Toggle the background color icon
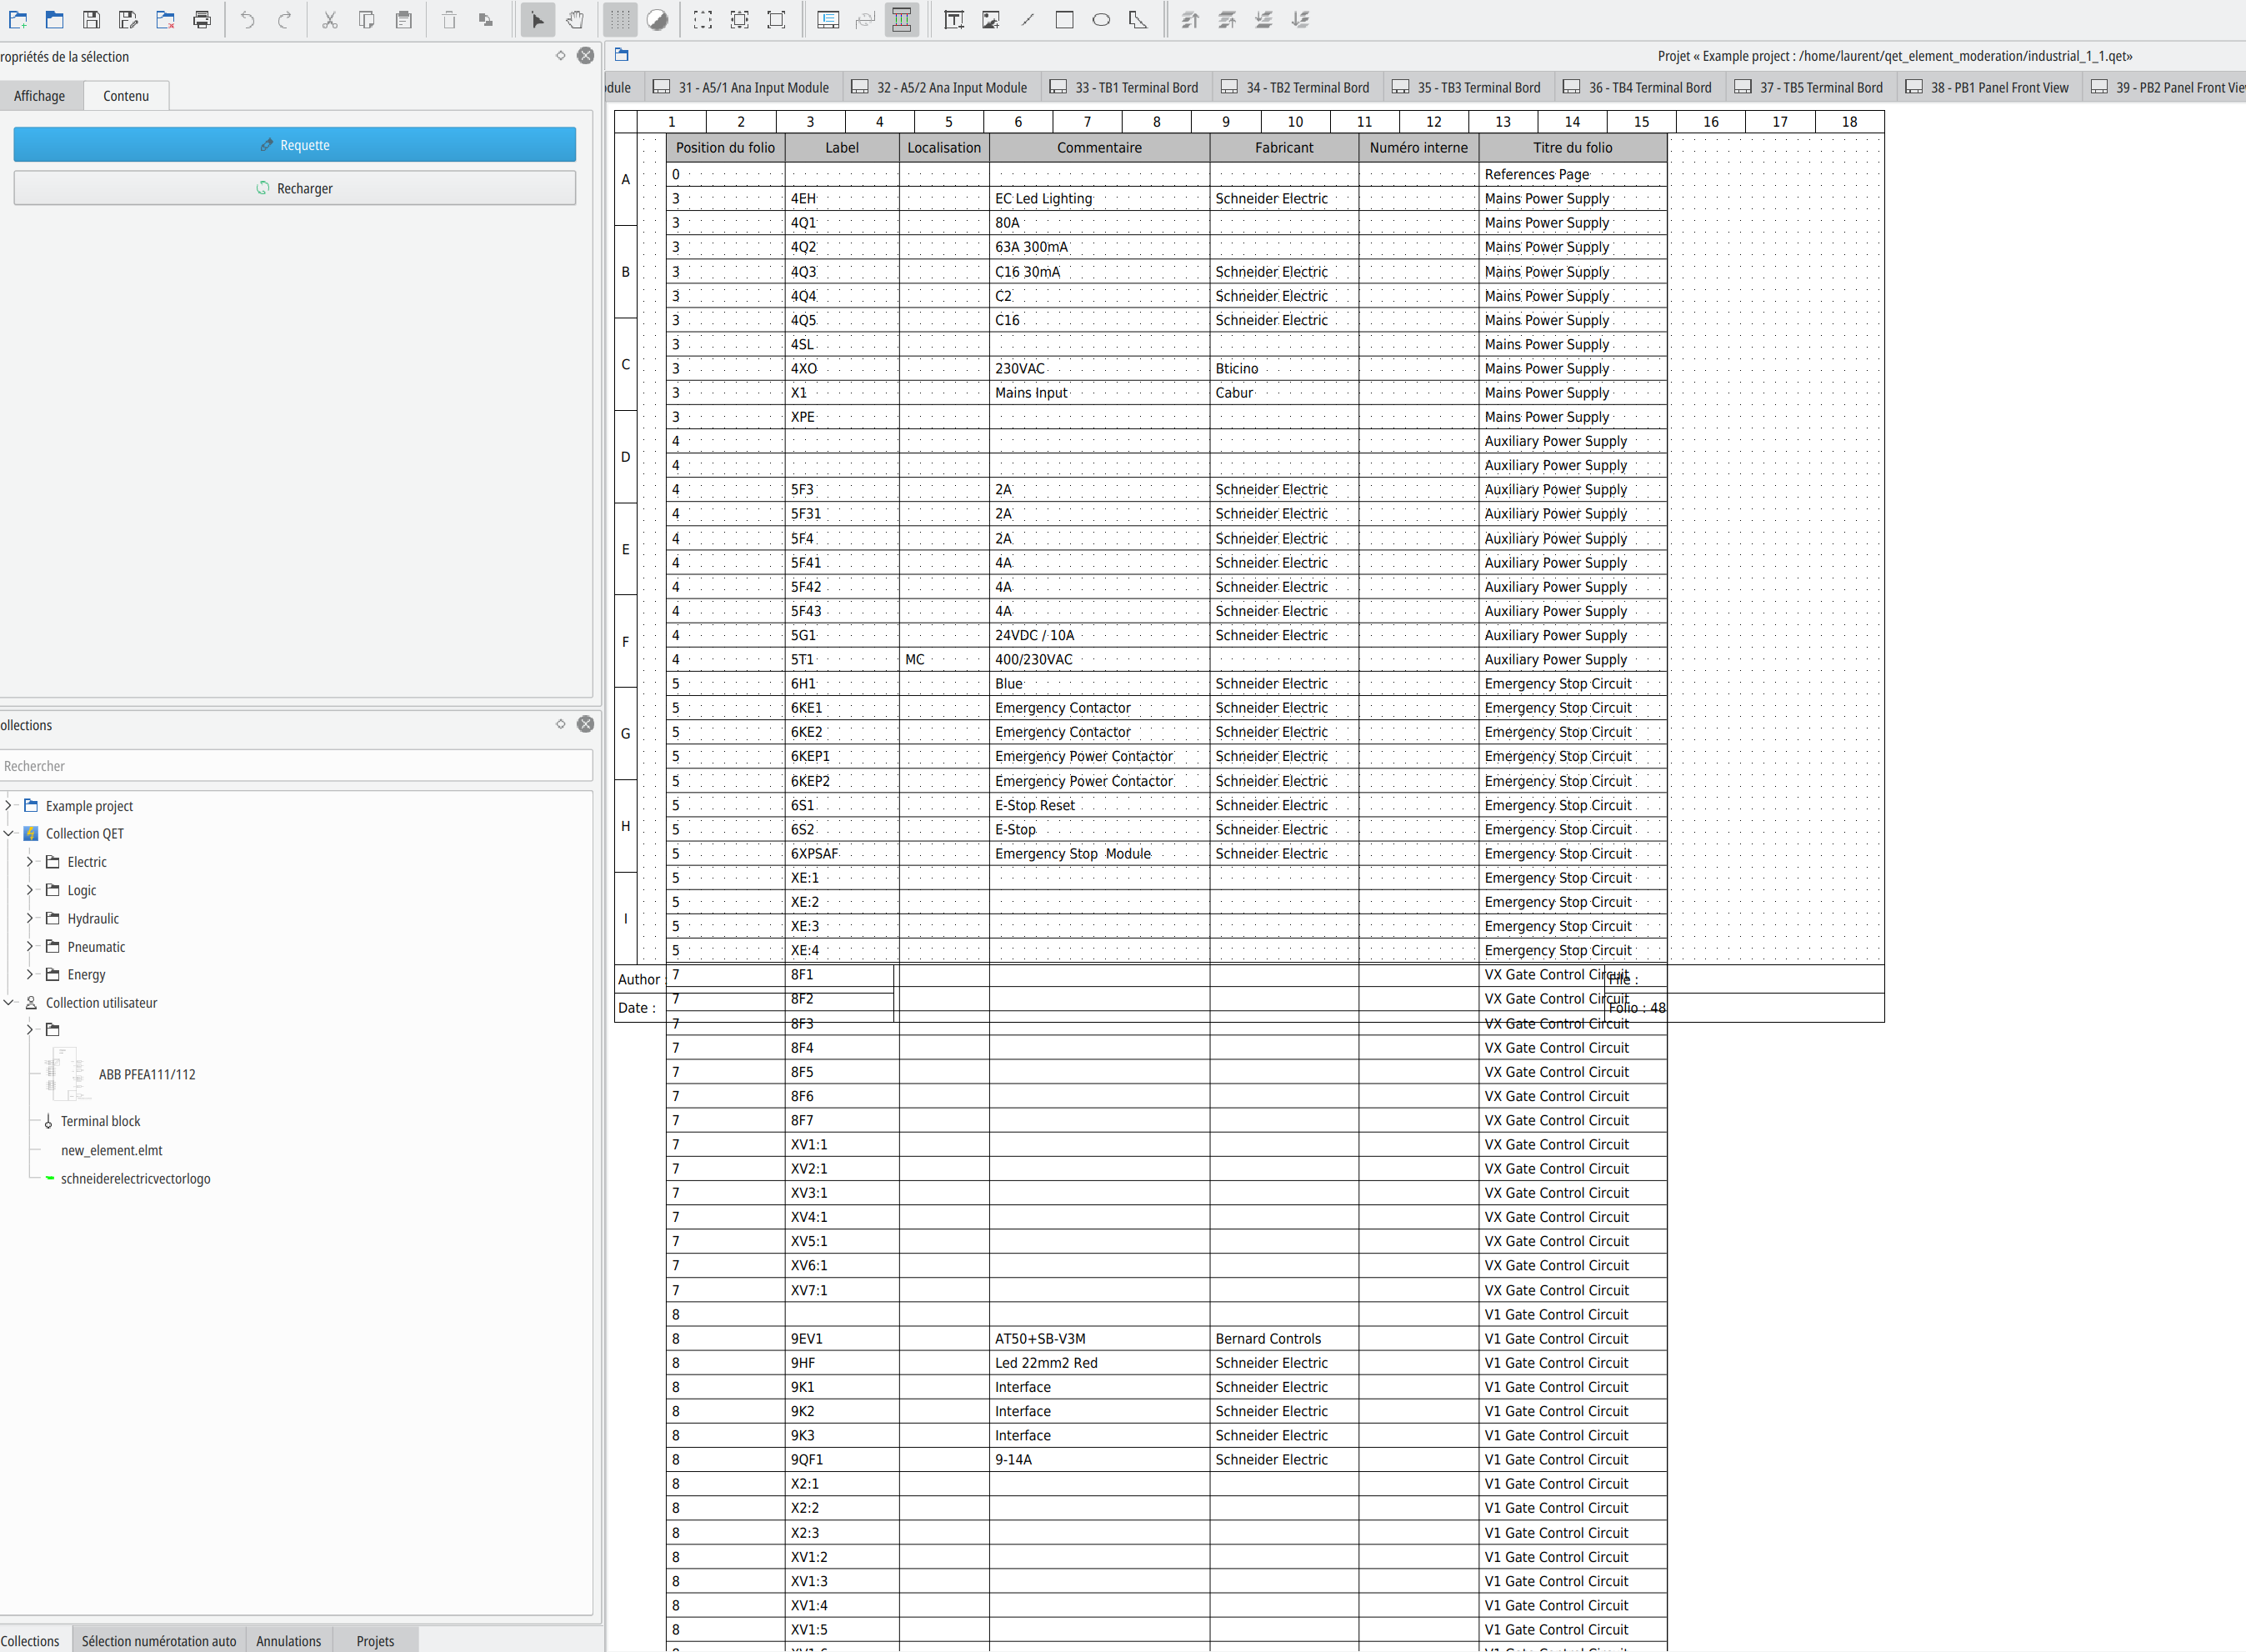This screenshot has width=2246, height=1652. click(657, 19)
